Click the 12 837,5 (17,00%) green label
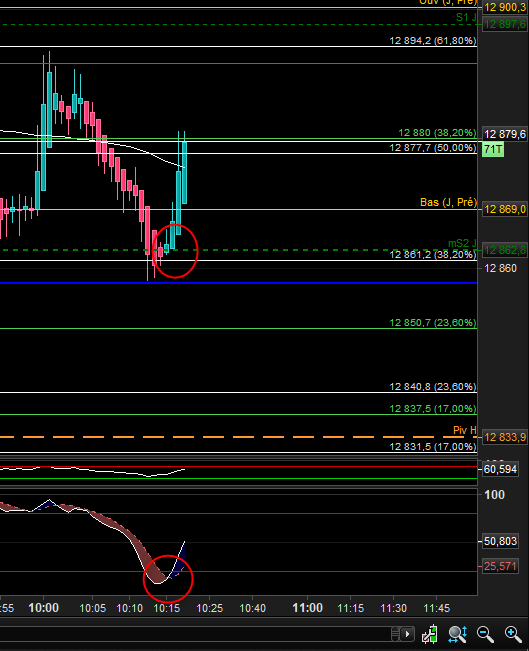This screenshot has width=529, height=651. point(433,409)
